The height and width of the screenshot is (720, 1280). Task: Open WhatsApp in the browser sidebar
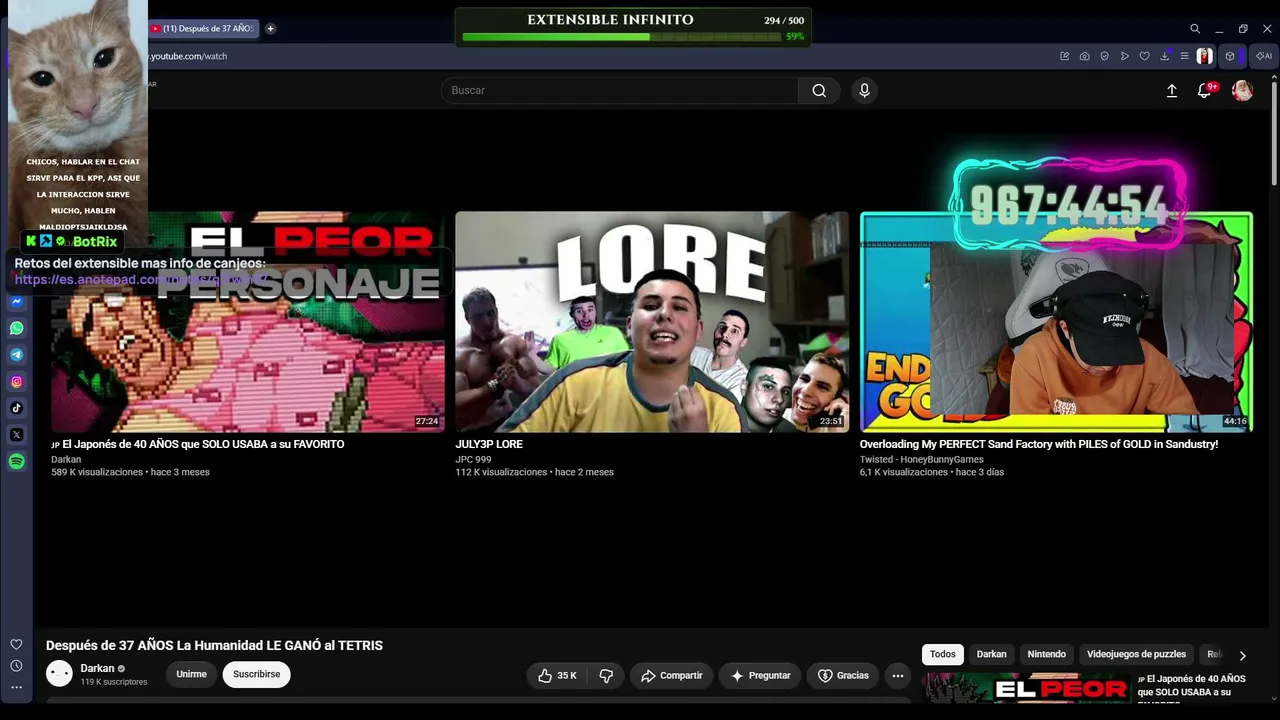[17, 328]
